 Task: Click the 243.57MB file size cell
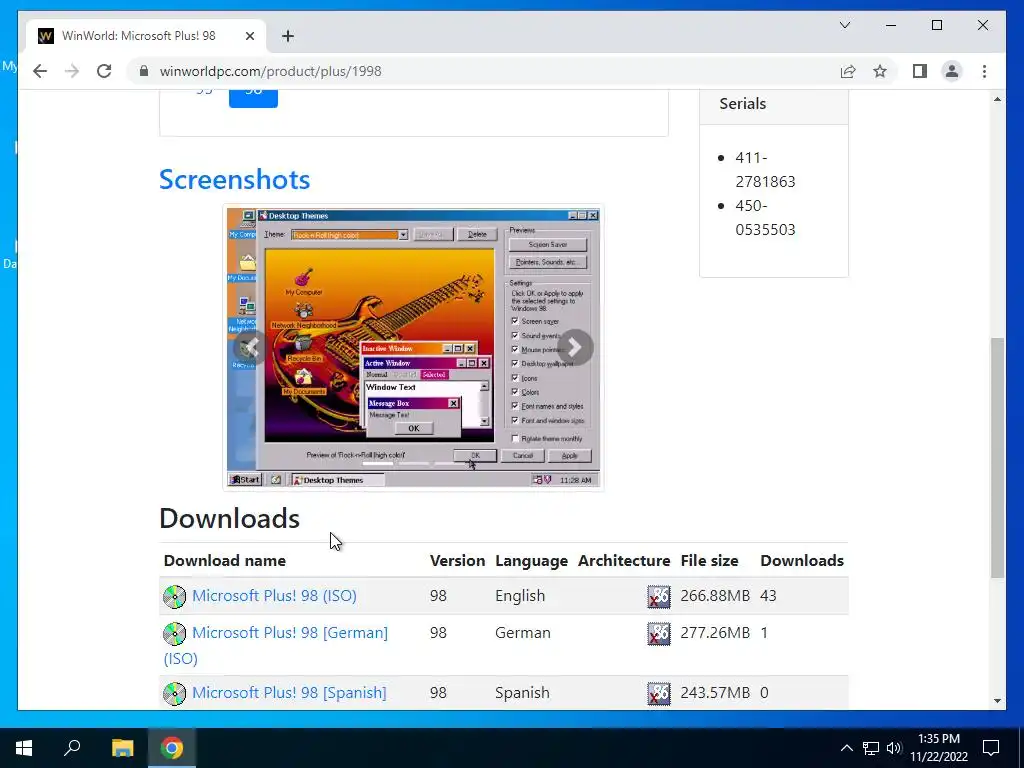715,692
